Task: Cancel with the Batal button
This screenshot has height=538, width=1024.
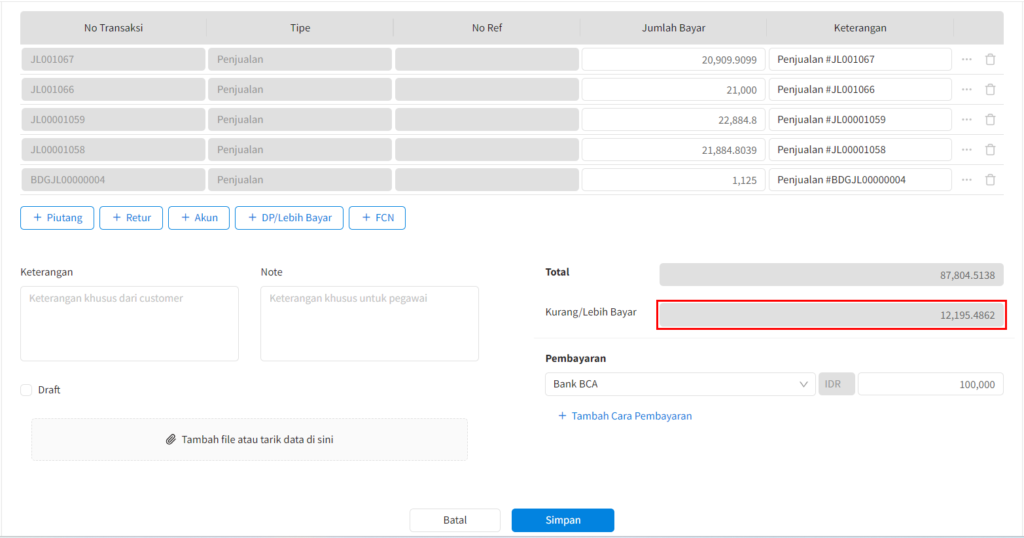Action: point(455,520)
